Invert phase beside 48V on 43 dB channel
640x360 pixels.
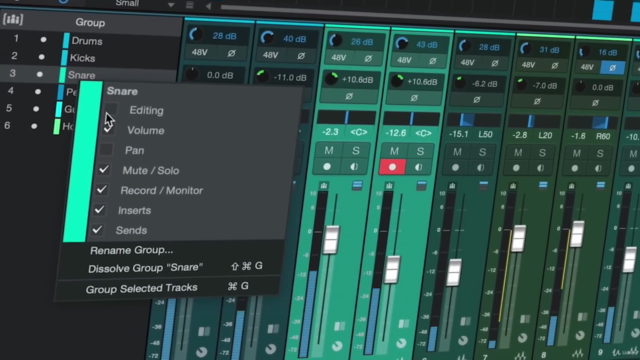coord(433,61)
